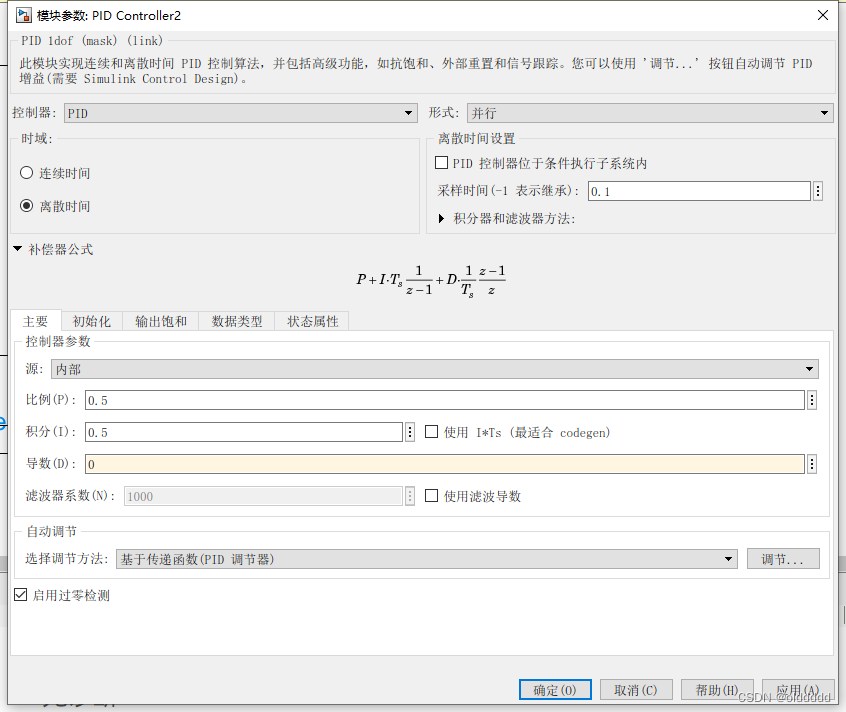Switch to the 主要 tab
Screen dimensions: 846x712
coord(36,321)
